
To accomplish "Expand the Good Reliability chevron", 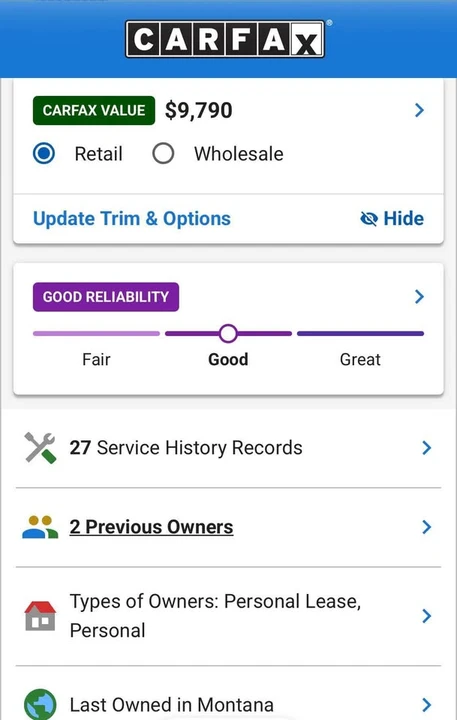I will [x=419, y=297].
